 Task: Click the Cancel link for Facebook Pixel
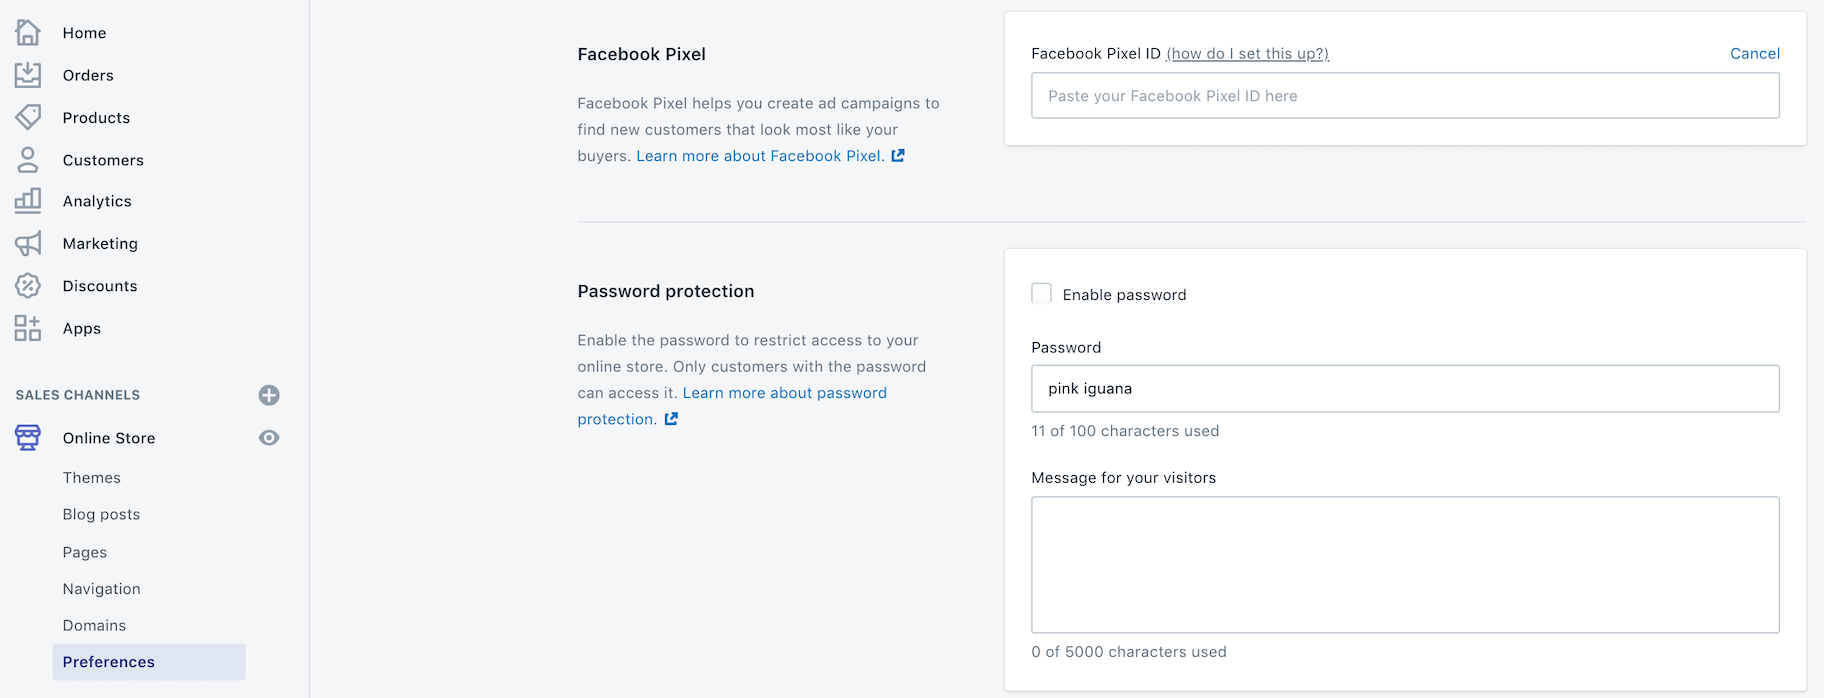click(1754, 53)
